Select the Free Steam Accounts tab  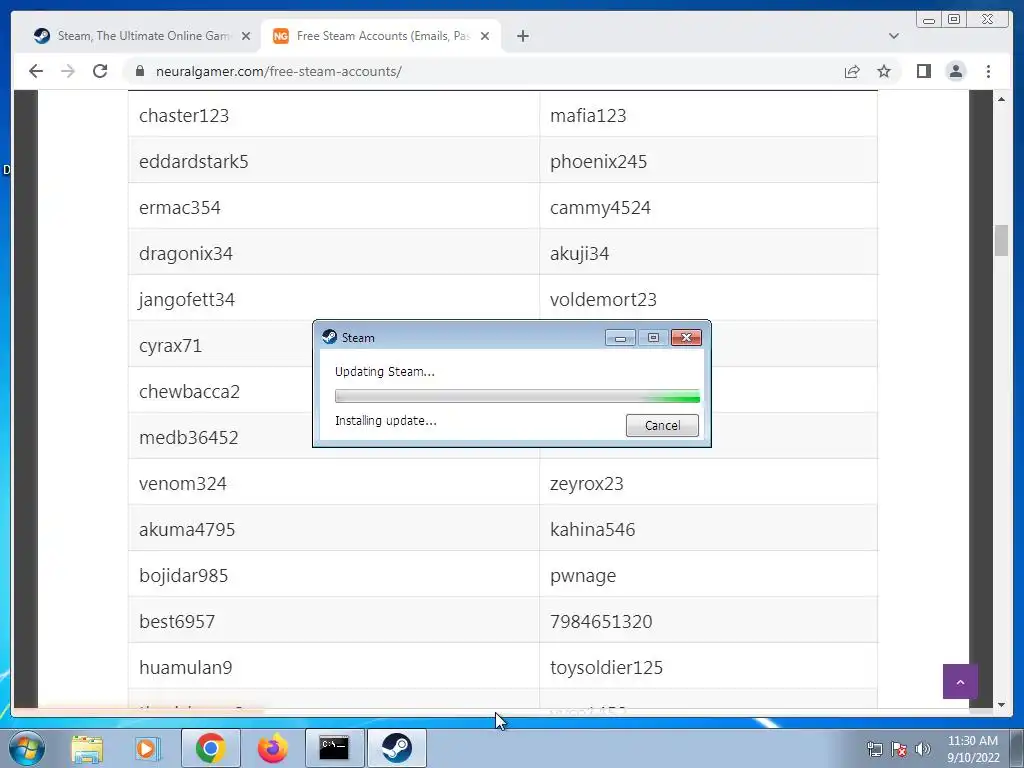(x=381, y=36)
